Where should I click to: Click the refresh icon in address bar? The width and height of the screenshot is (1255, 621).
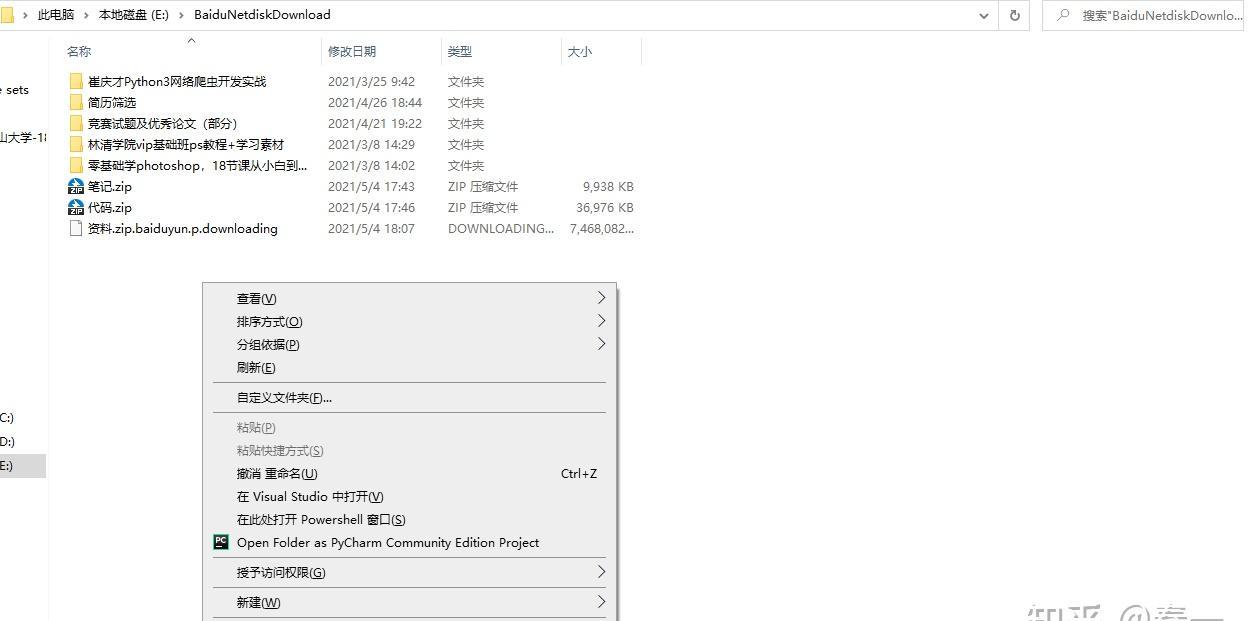tap(1014, 15)
